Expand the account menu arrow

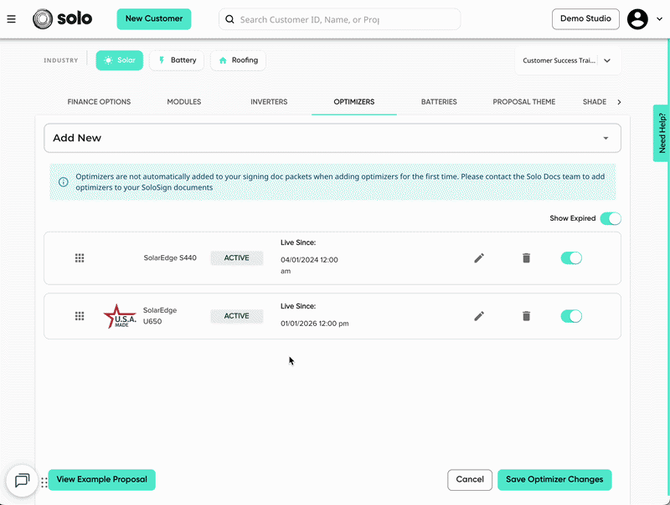click(x=659, y=19)
